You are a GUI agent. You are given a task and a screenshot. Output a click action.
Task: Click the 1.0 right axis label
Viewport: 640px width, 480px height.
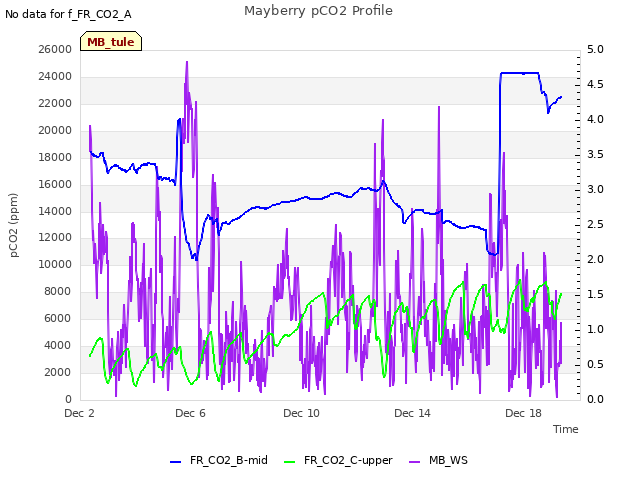click(x=595, y=329)
